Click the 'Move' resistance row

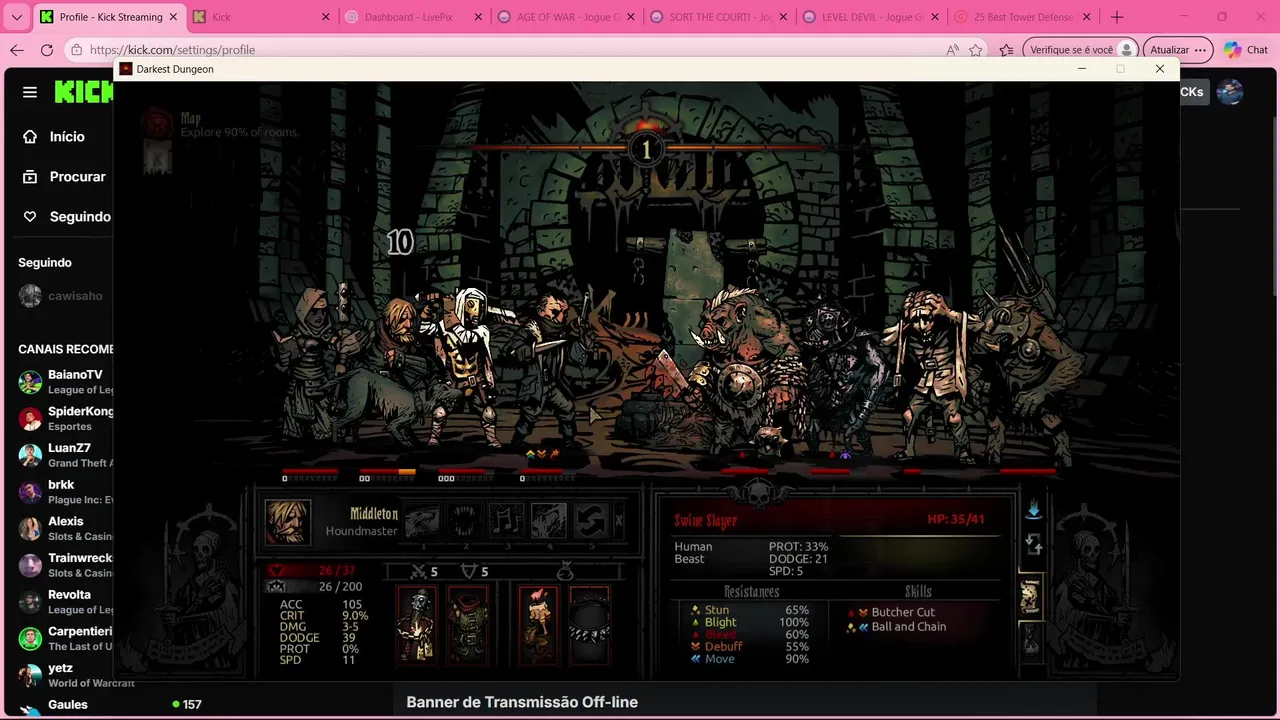point(750,658)
